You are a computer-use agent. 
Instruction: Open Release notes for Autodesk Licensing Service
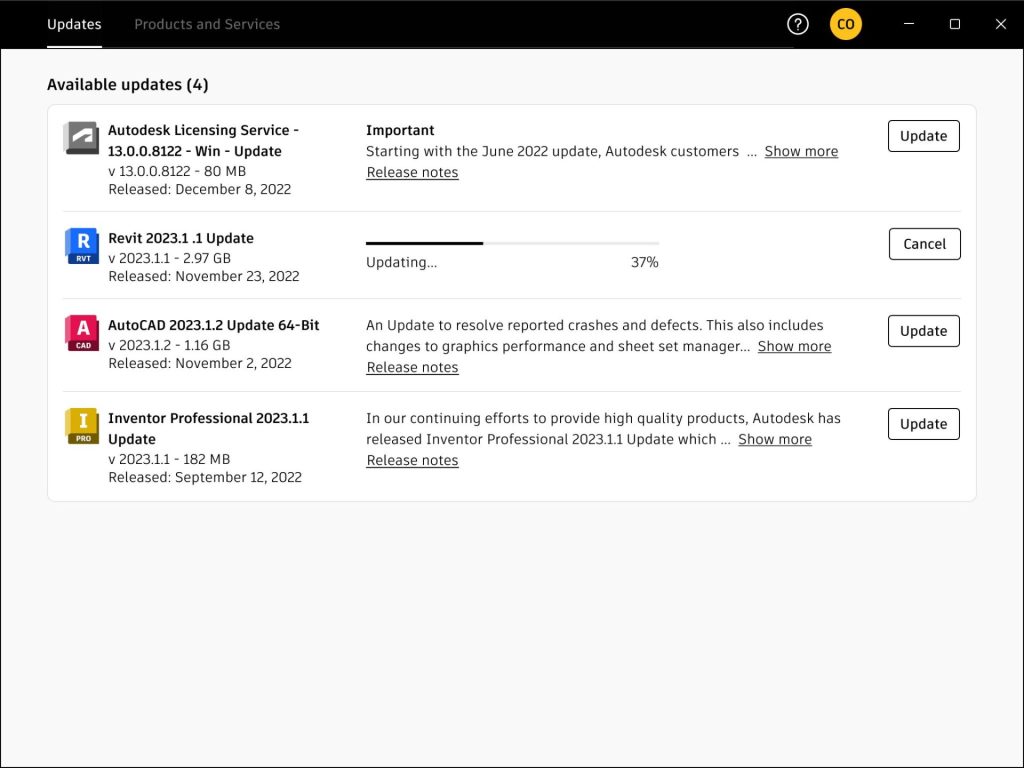[x=412, y=172]
